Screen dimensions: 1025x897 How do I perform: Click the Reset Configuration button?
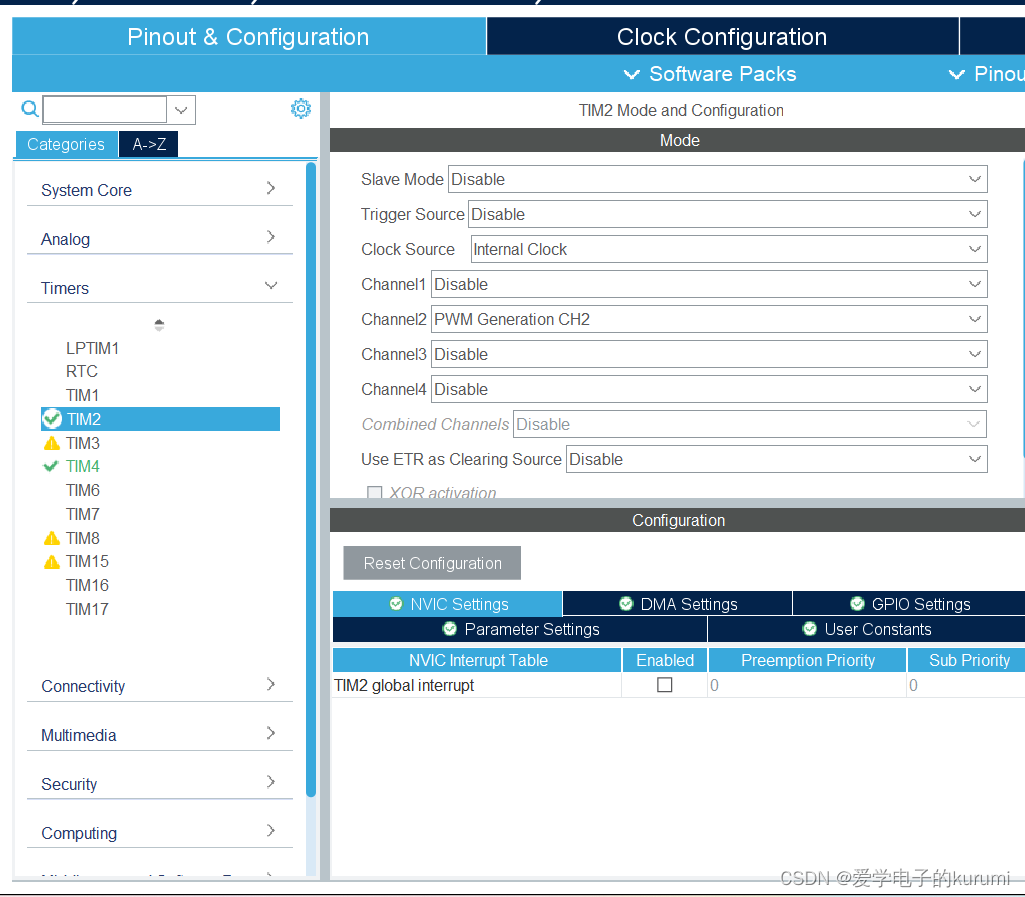pyautogui.click(x=432, y=563)
